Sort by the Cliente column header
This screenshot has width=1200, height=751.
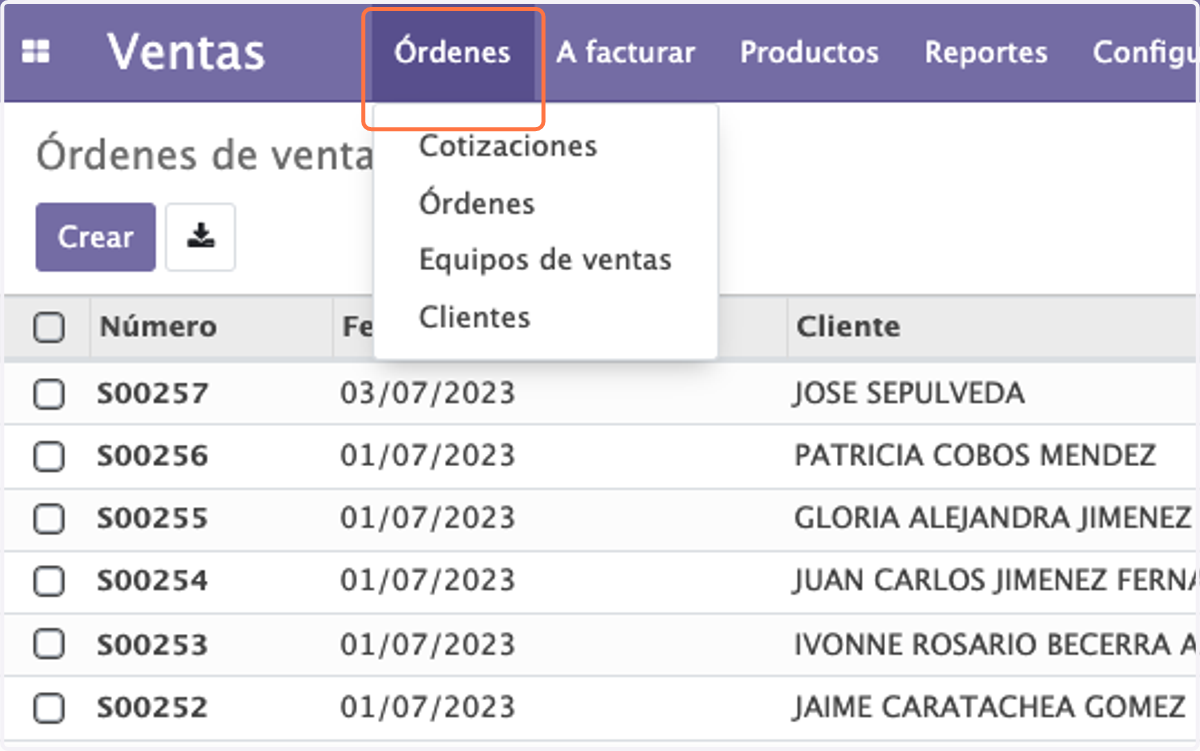[x=848, y=327]
